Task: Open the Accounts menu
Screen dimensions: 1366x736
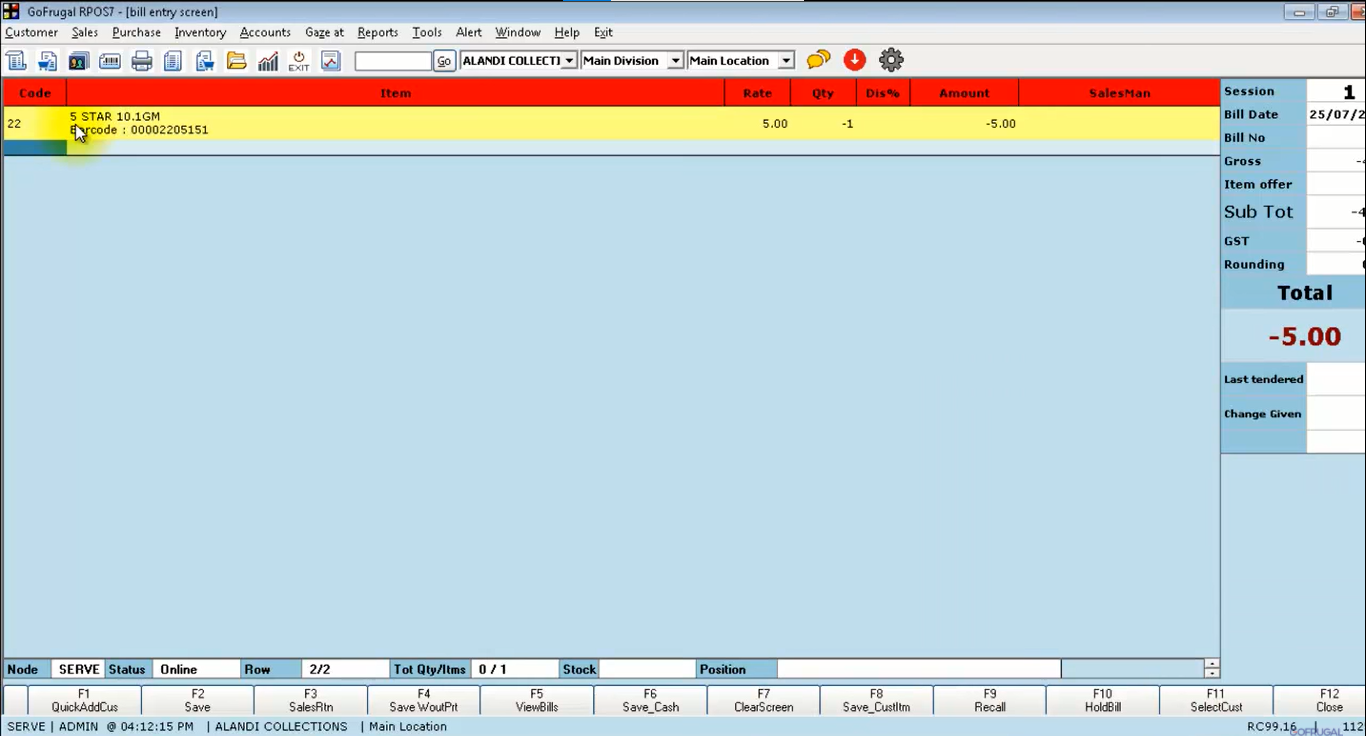Action: click(265, 32)
